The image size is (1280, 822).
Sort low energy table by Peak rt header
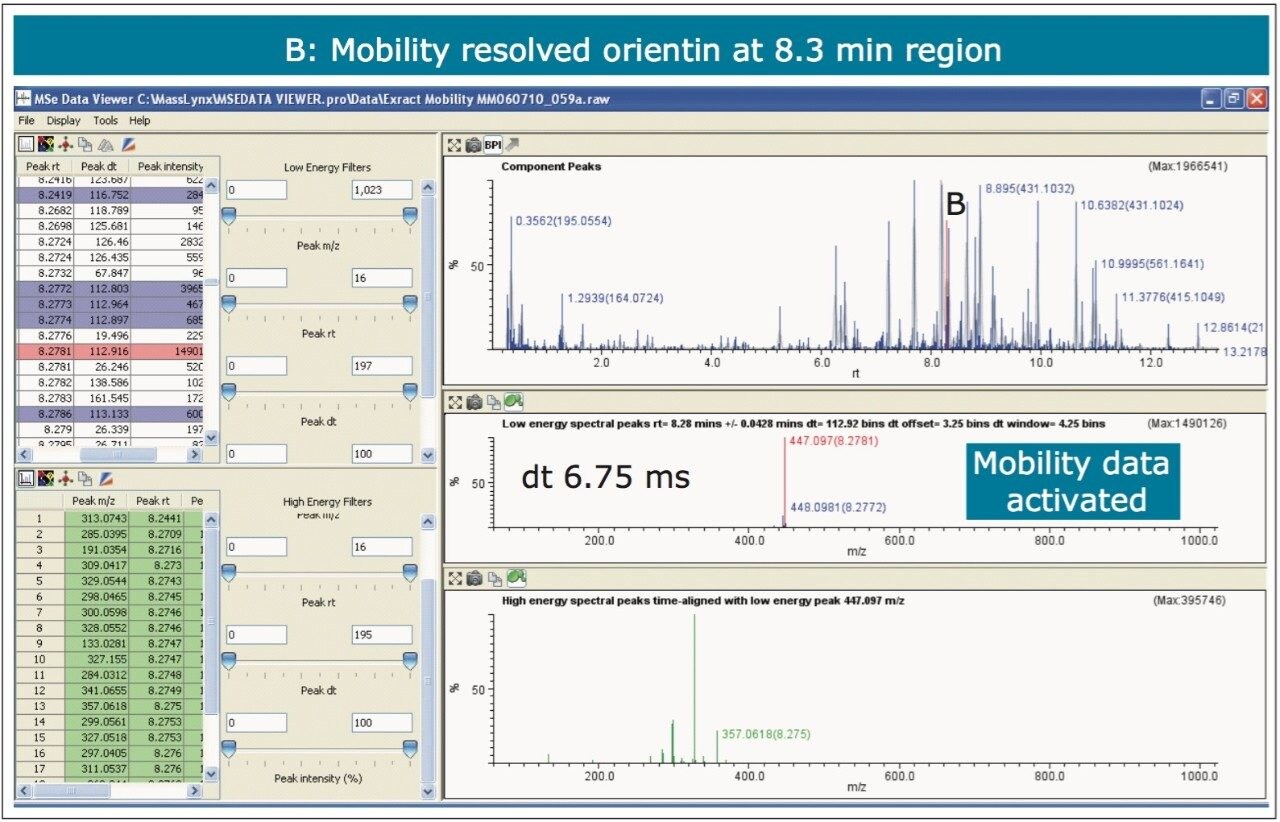point(41,165)
